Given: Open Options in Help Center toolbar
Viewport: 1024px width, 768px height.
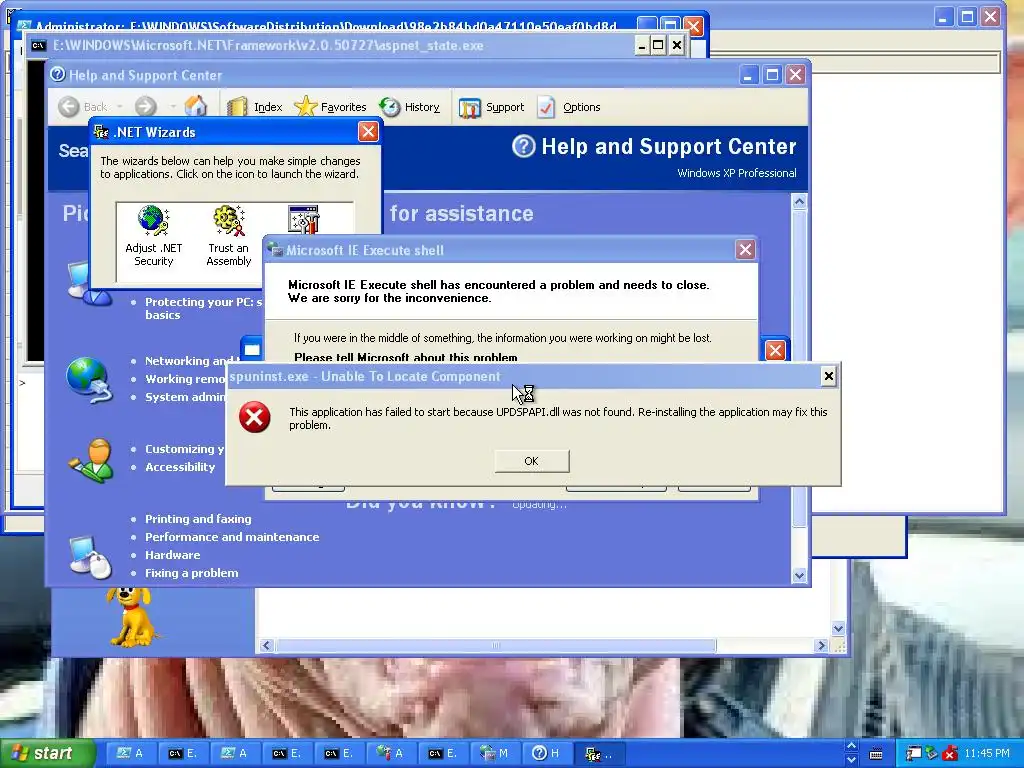Looking at the screenshot, I should [x=568, y=107].
